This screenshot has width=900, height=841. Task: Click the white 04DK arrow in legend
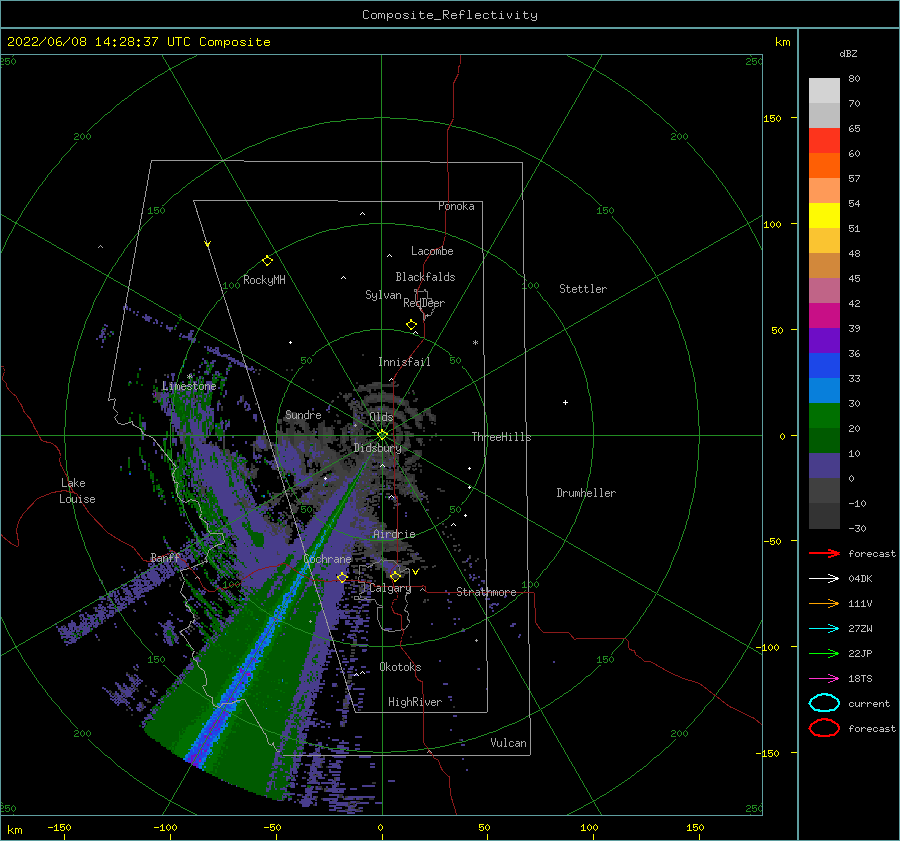824,578
